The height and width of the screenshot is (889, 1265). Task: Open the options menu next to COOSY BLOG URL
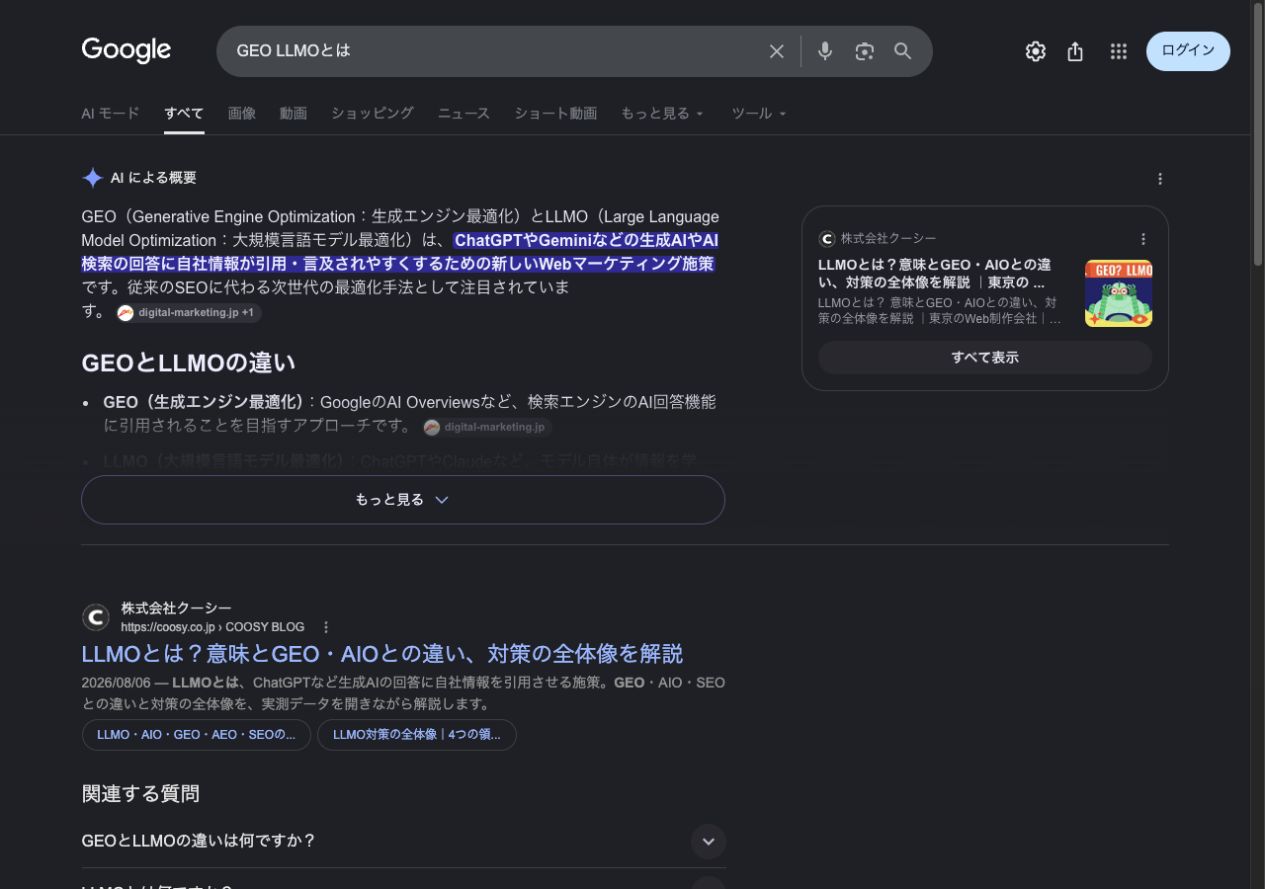click(326, 627)
